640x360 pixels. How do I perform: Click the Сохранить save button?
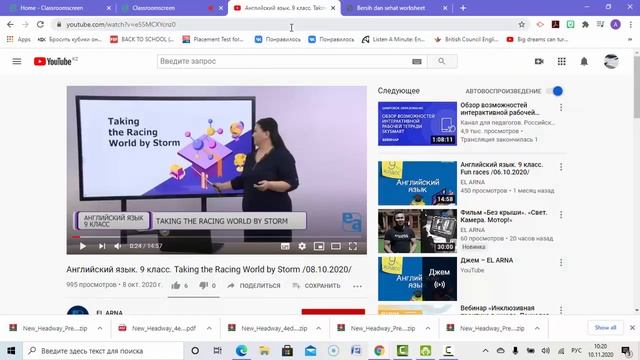(x=316, y=286)
